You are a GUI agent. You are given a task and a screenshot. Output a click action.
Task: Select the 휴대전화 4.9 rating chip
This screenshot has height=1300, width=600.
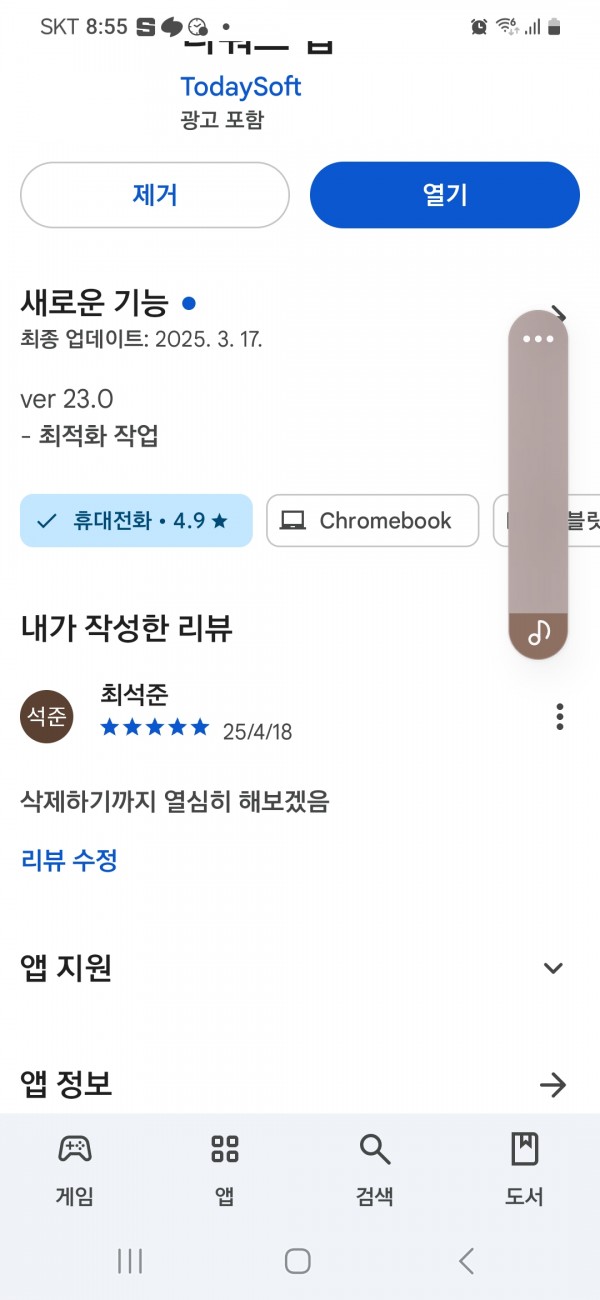click(136, 521)
